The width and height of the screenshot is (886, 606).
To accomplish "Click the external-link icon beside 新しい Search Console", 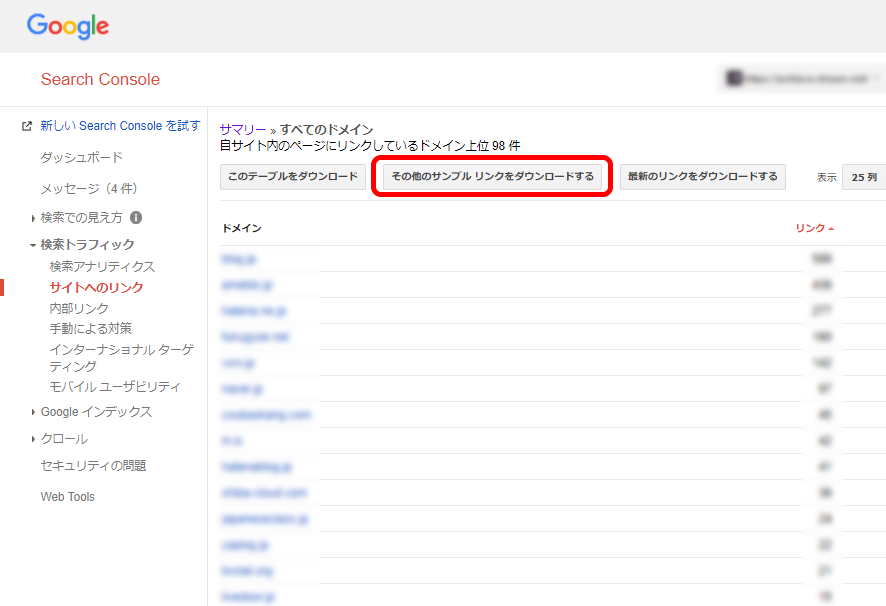I will click(27, 126).
